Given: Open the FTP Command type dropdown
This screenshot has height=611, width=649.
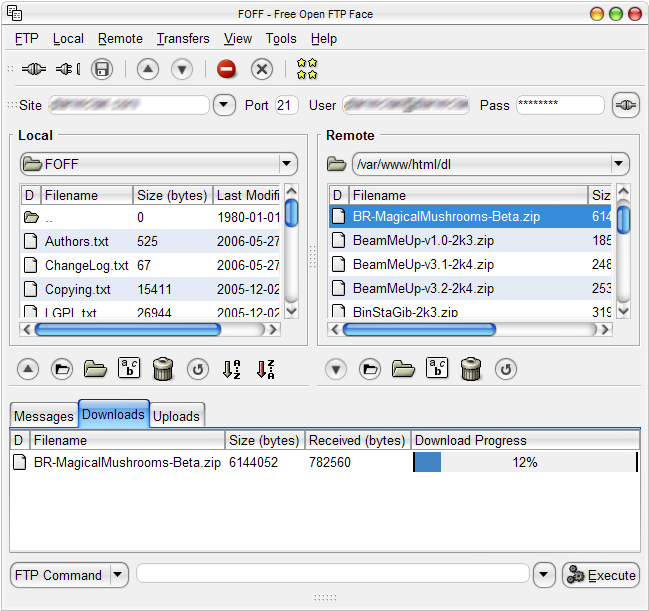Looking at the screenshot, I should click(x=118, y=575).
